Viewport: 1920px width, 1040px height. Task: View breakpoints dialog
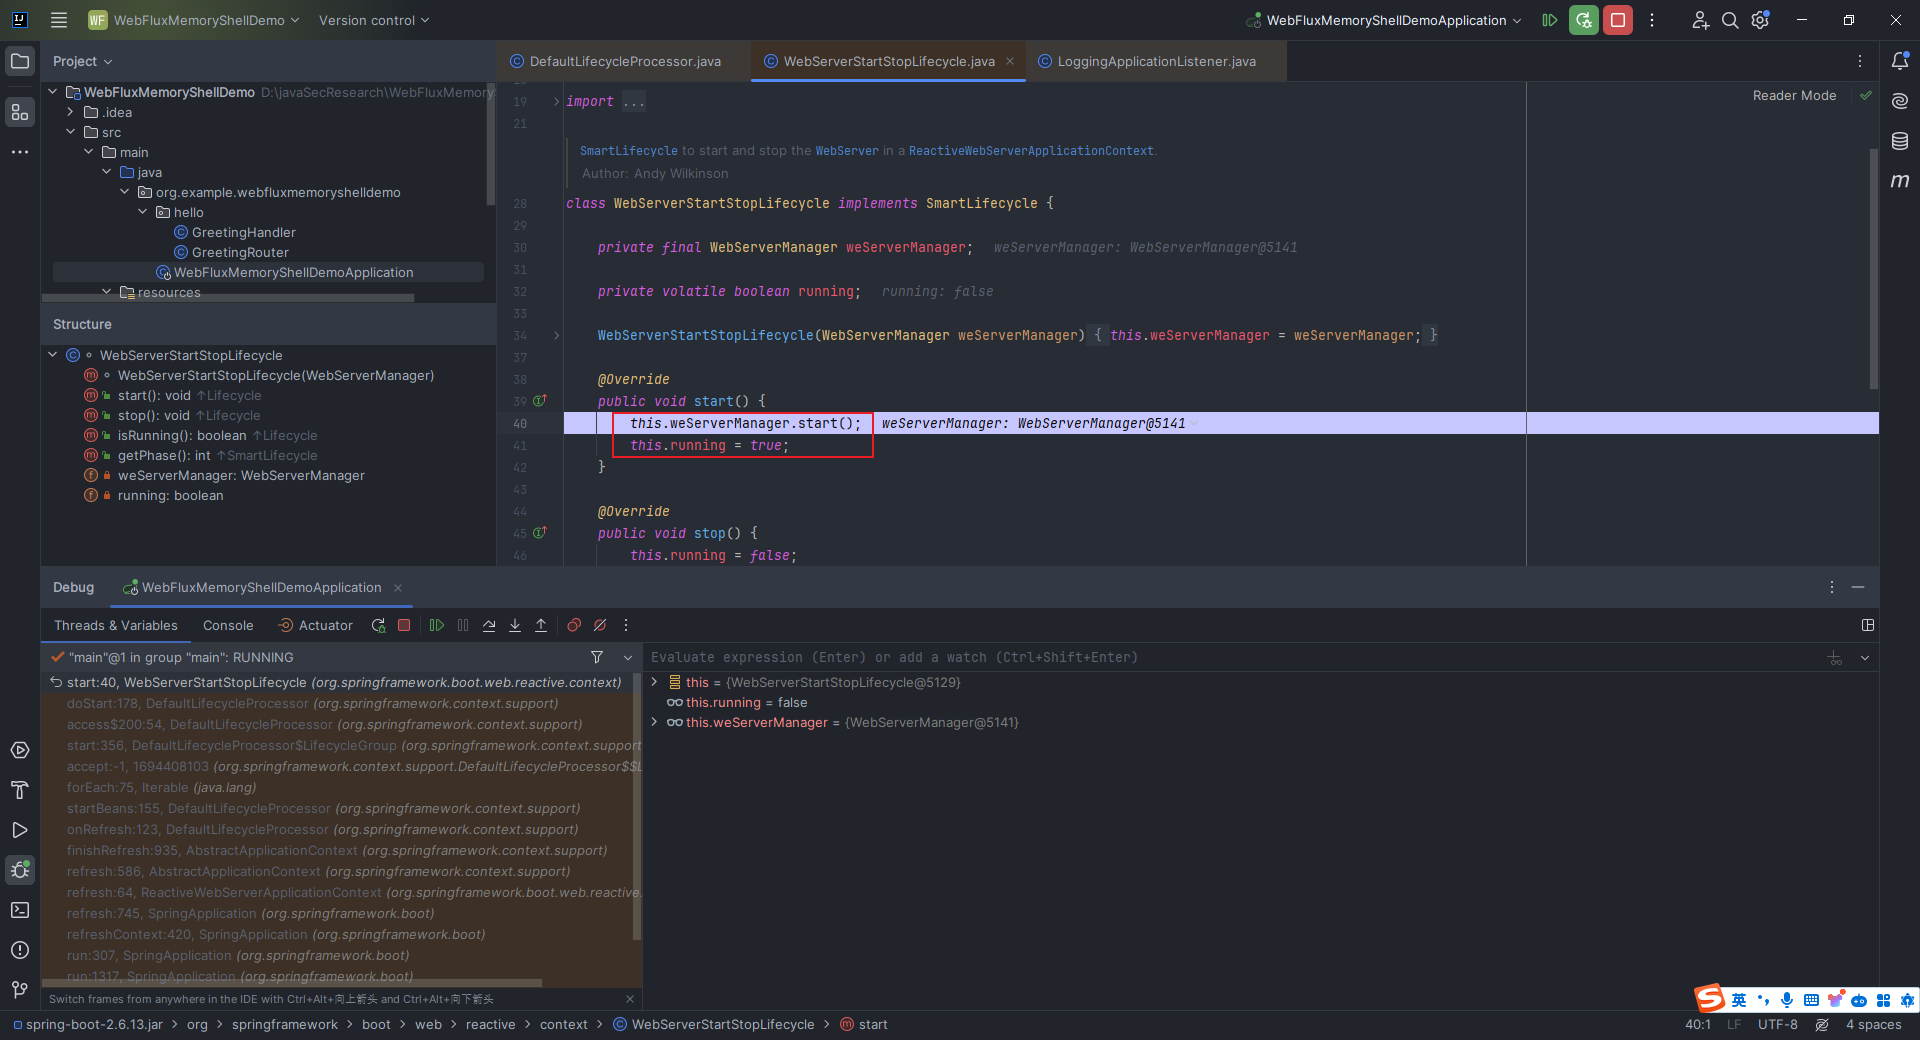tap(574, 625)
